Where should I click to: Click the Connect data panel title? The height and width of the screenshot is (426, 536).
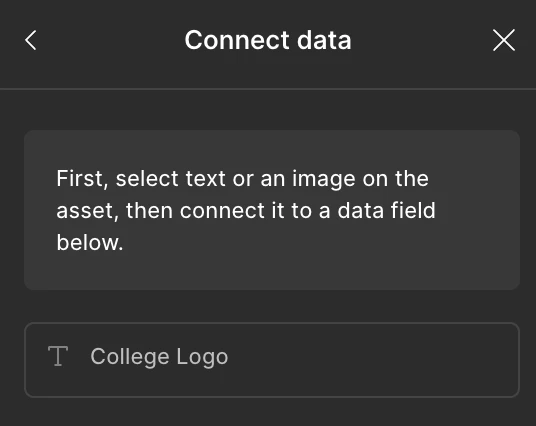(268, 40)
